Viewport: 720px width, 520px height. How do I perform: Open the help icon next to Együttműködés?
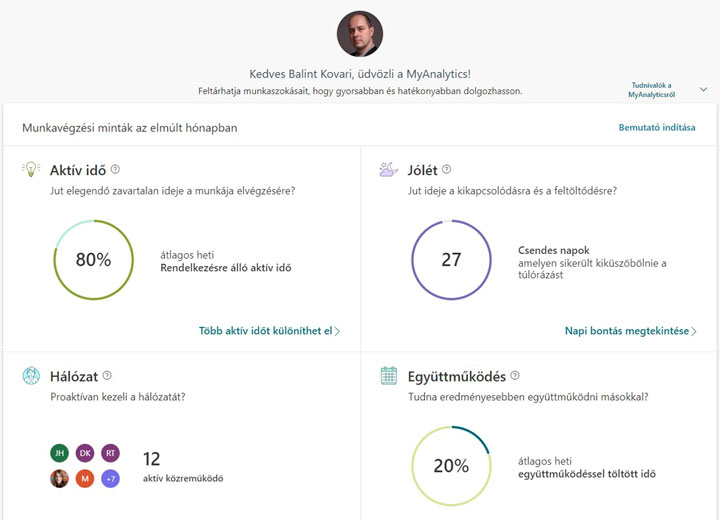tap(515, 375)
